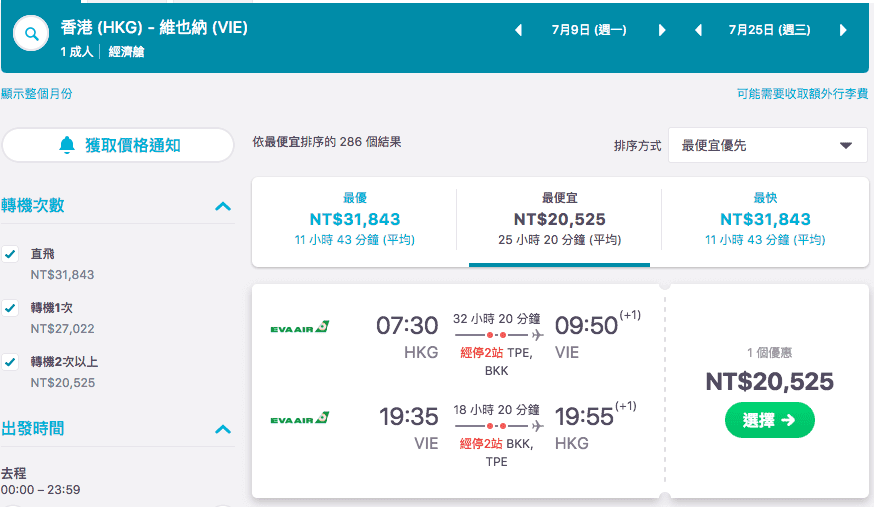The height and width of the screenshot is (507, 874).
Task: Collapse the 轉機次數 filter section
Action: click(x=223, y=206)
